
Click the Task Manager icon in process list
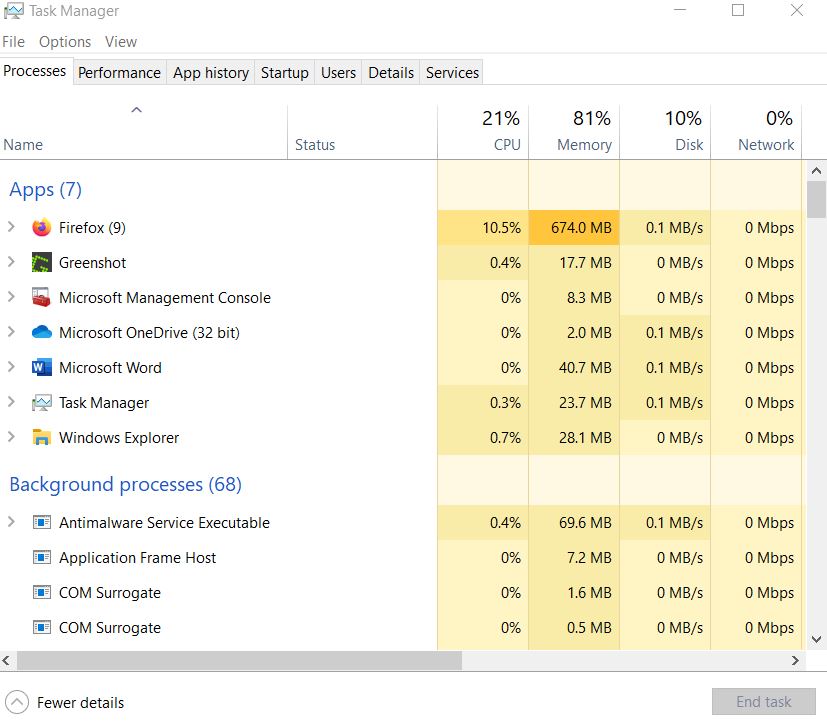(x=40, y=402)
